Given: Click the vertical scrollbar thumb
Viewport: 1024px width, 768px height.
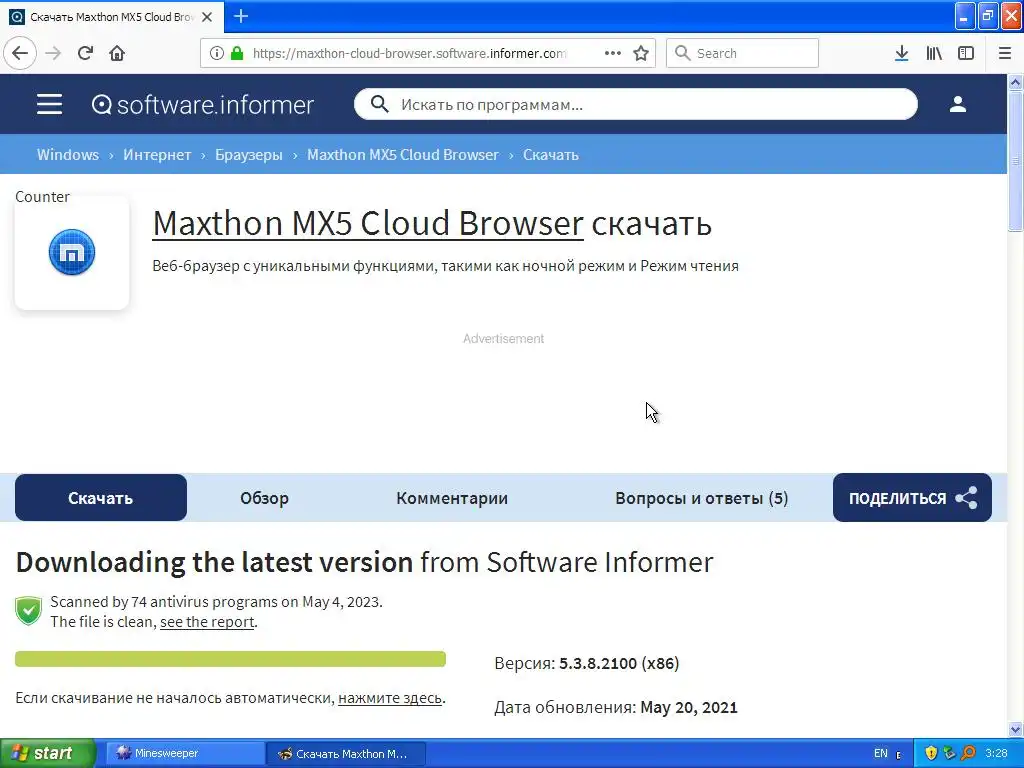Looking at the screenshot, I should (x=1016, y=161).
